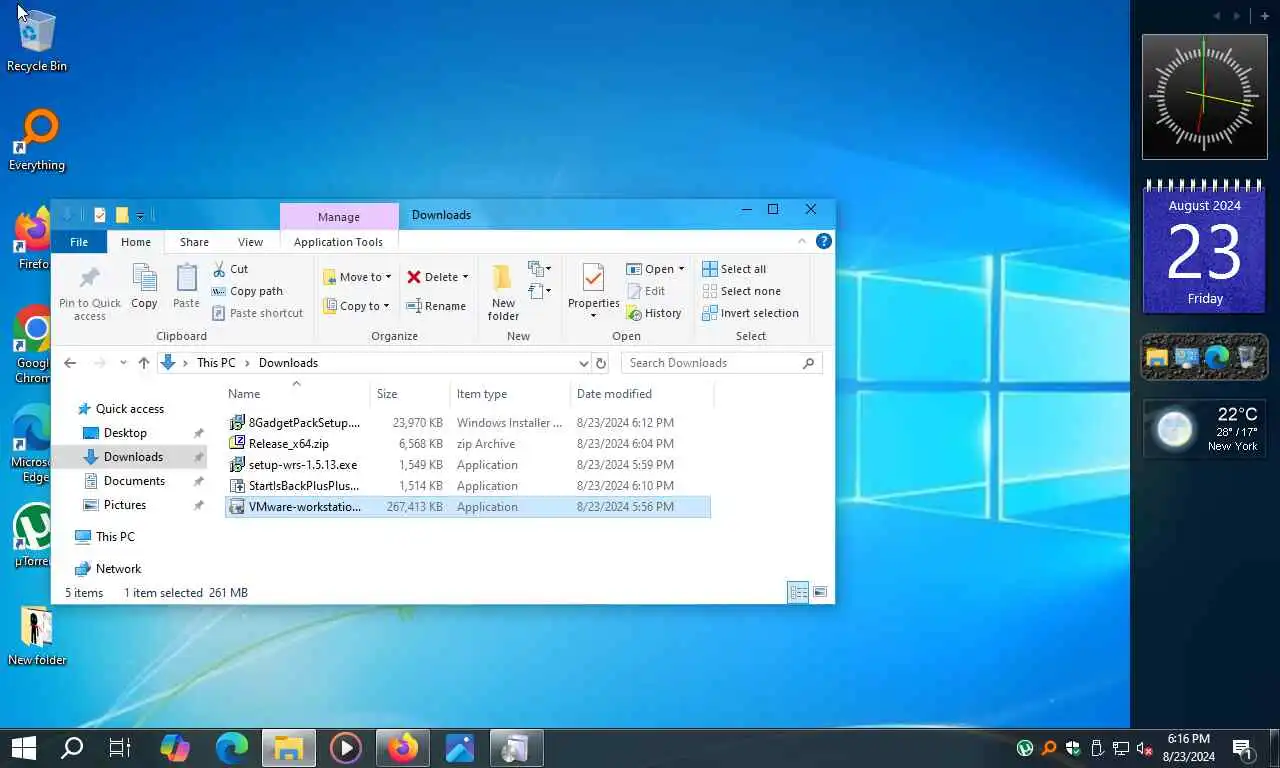
Task: Create a New folder from the ribbon
Action: tap(503, 292)
